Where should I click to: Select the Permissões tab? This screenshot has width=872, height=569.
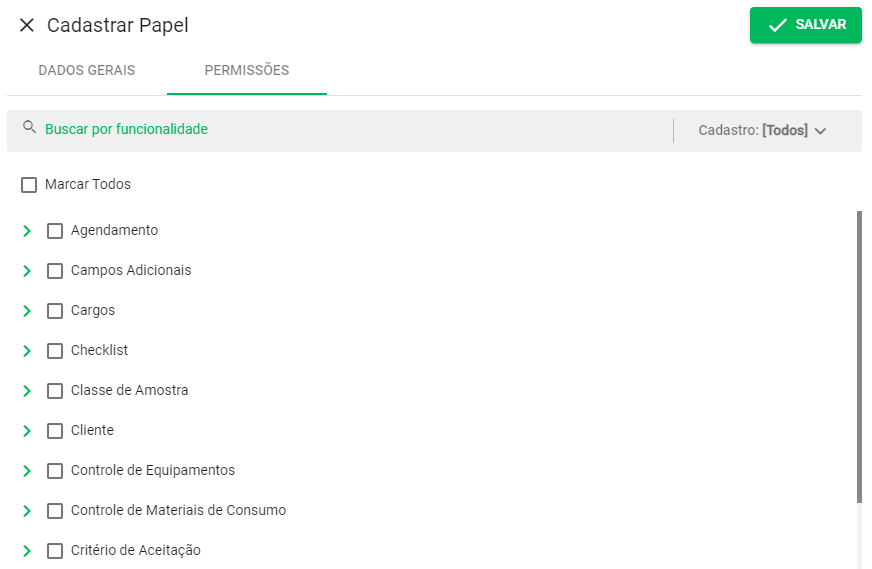point(247,70)
